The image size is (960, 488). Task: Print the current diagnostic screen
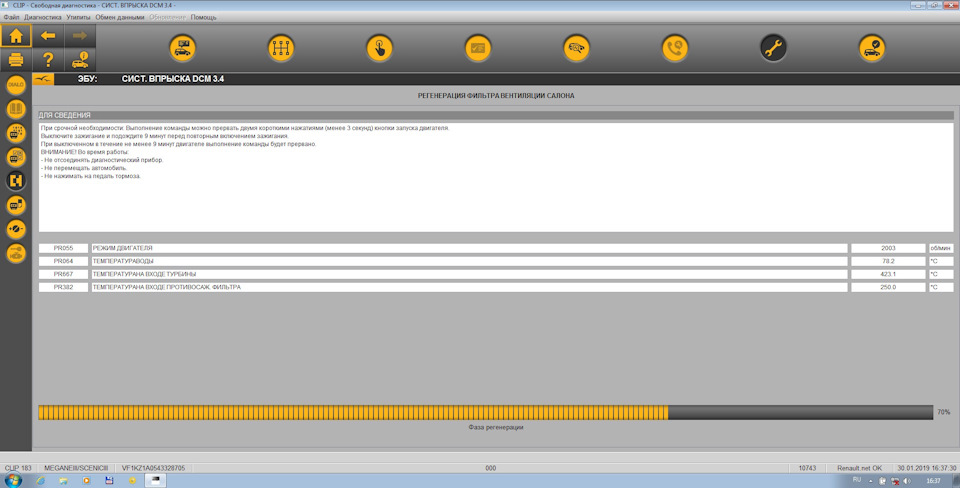pyautogui.click(x=16, y=60)
